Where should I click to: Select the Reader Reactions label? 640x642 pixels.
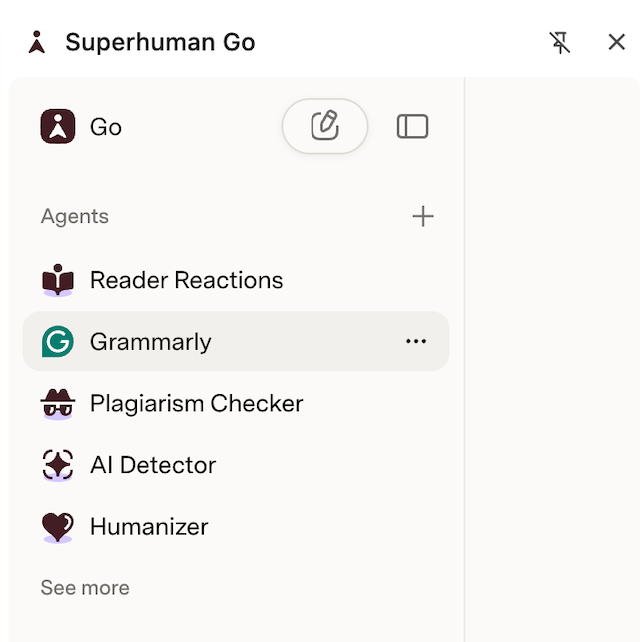click(x=186, y=280)
